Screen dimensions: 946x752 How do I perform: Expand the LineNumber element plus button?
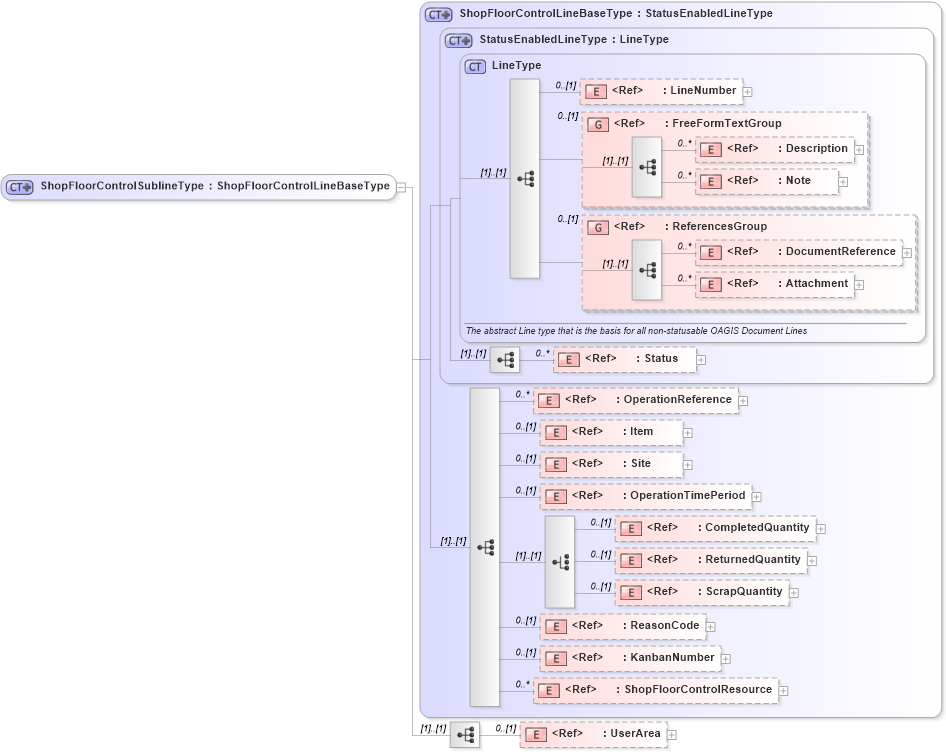[747, 90]
